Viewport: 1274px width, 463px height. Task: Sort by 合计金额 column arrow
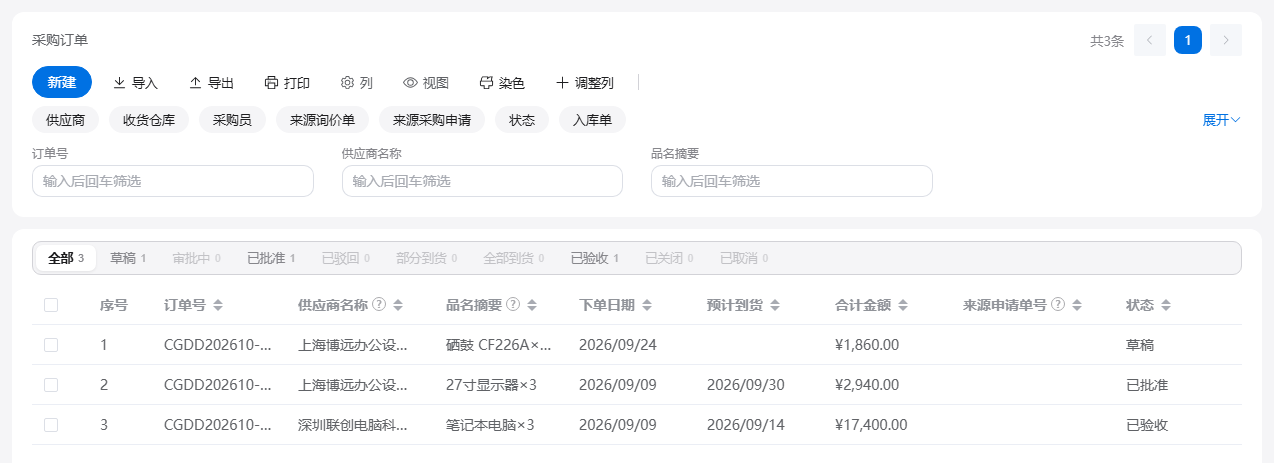(x=903, y=305)
